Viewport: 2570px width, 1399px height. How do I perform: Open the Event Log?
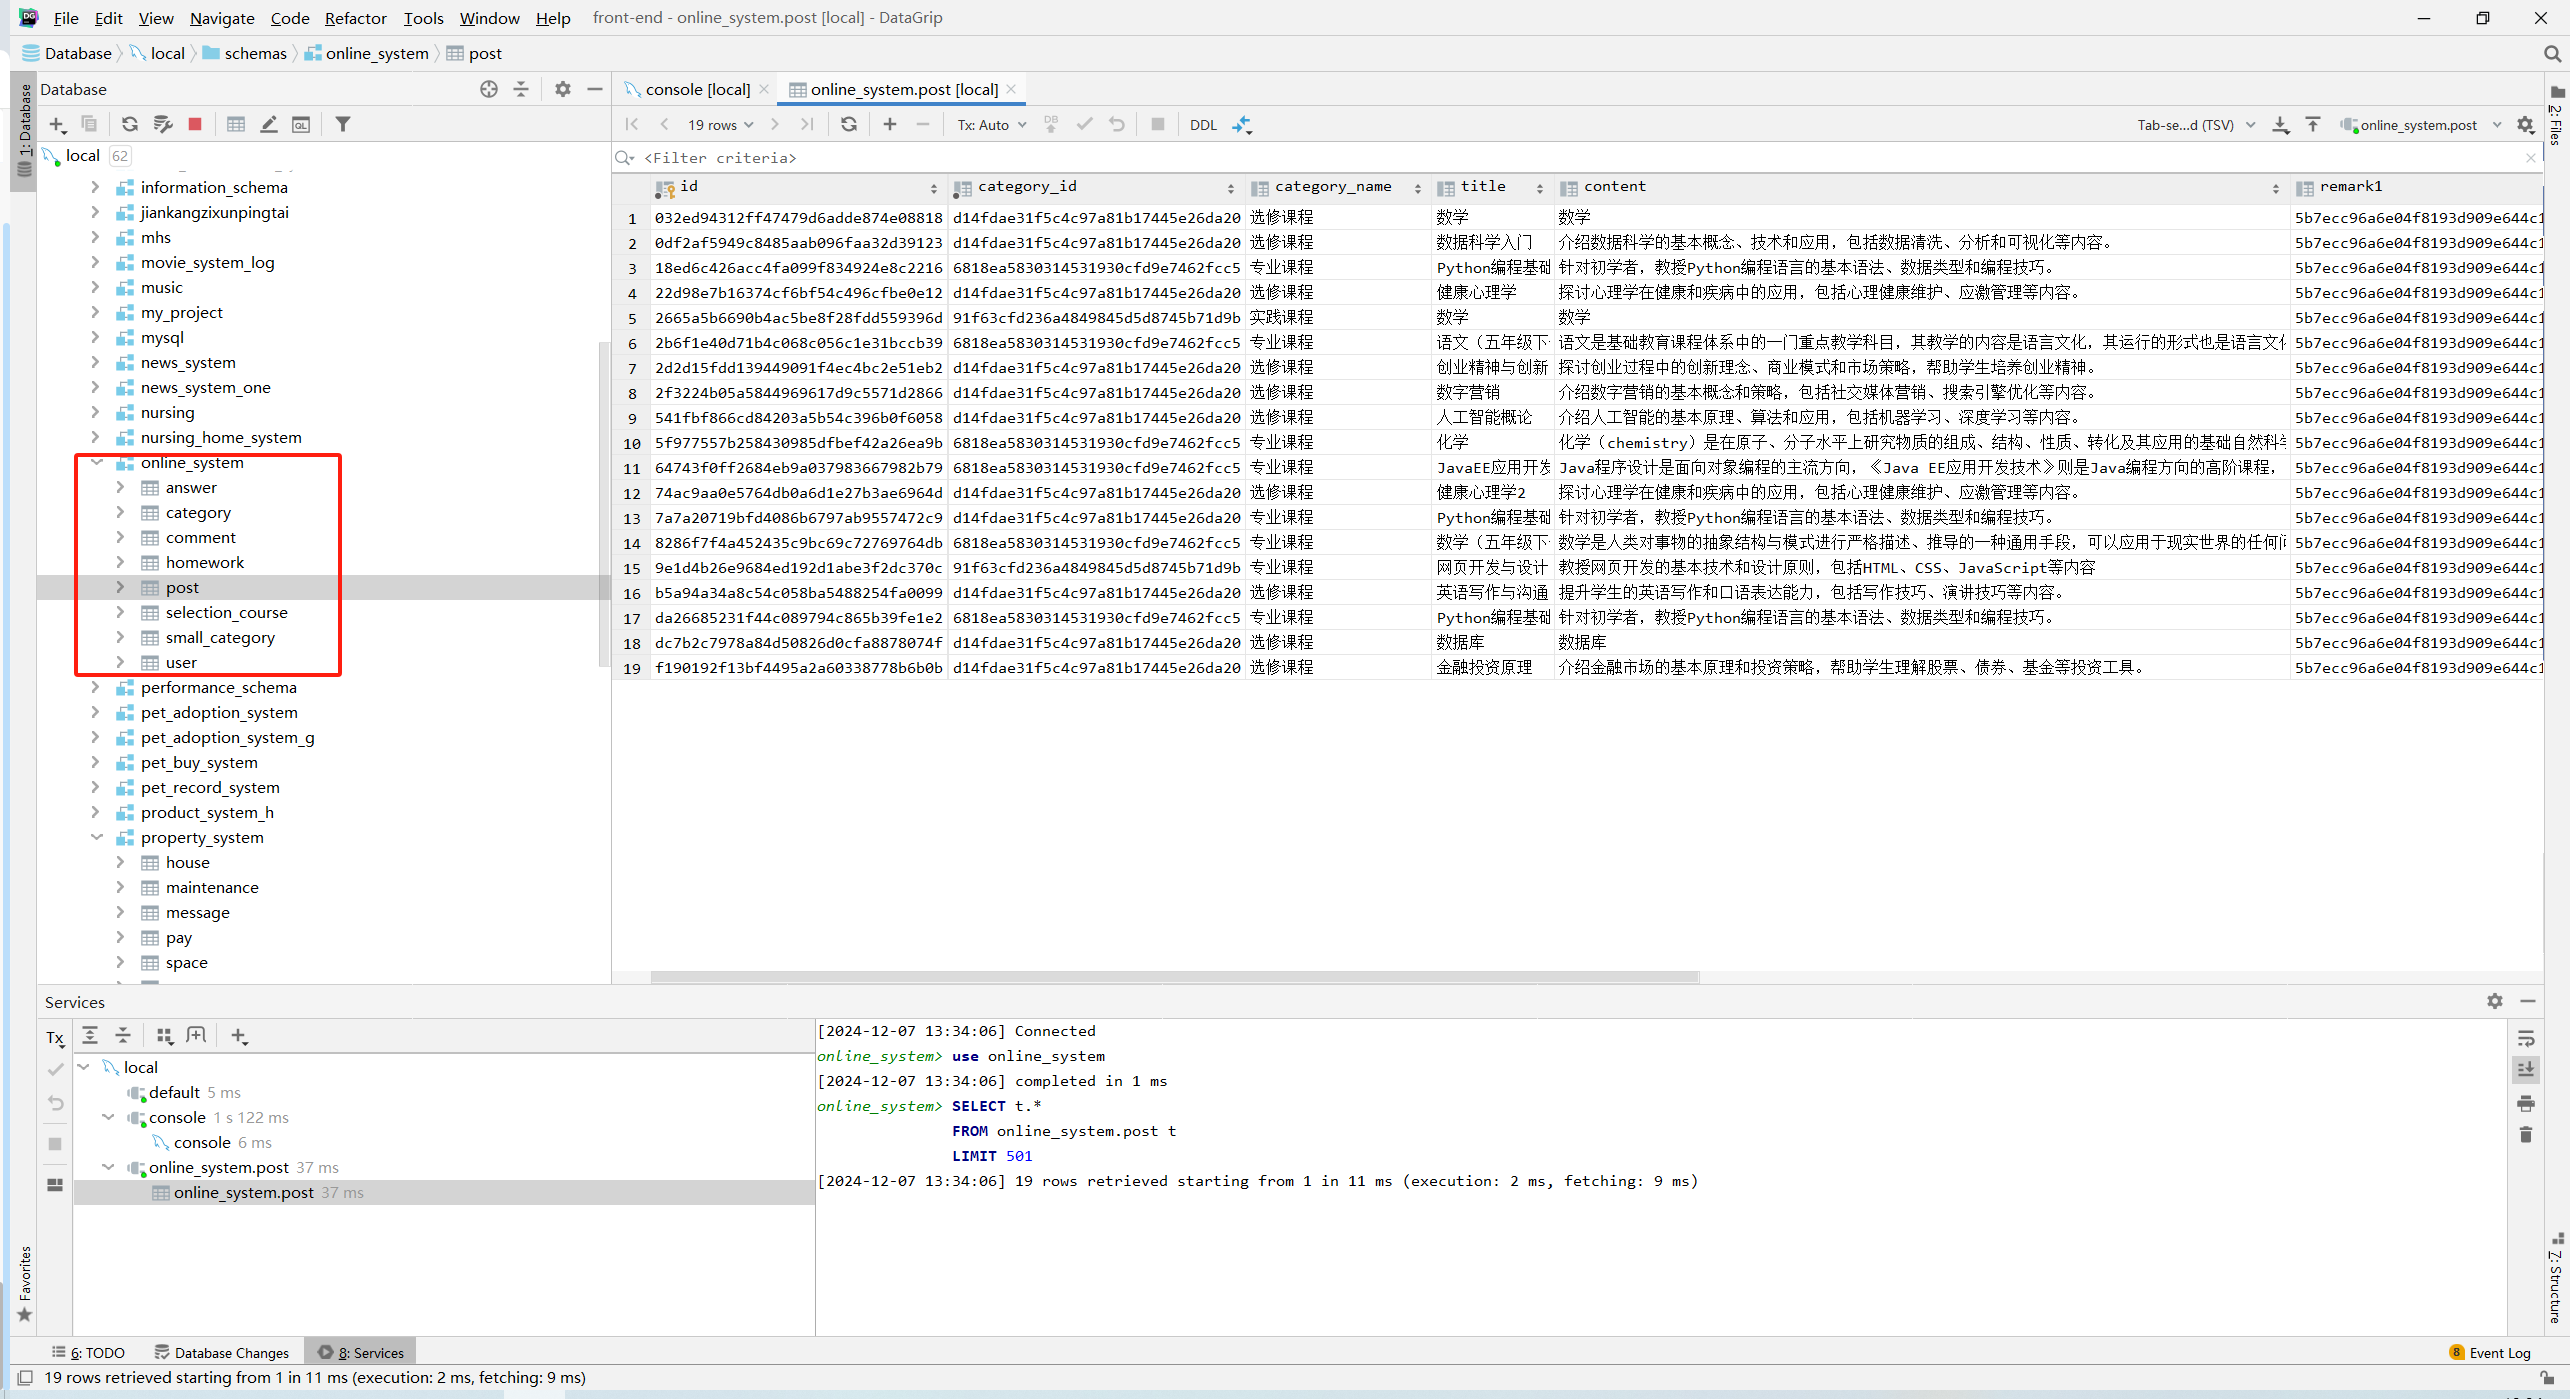coord(2490,1352)
